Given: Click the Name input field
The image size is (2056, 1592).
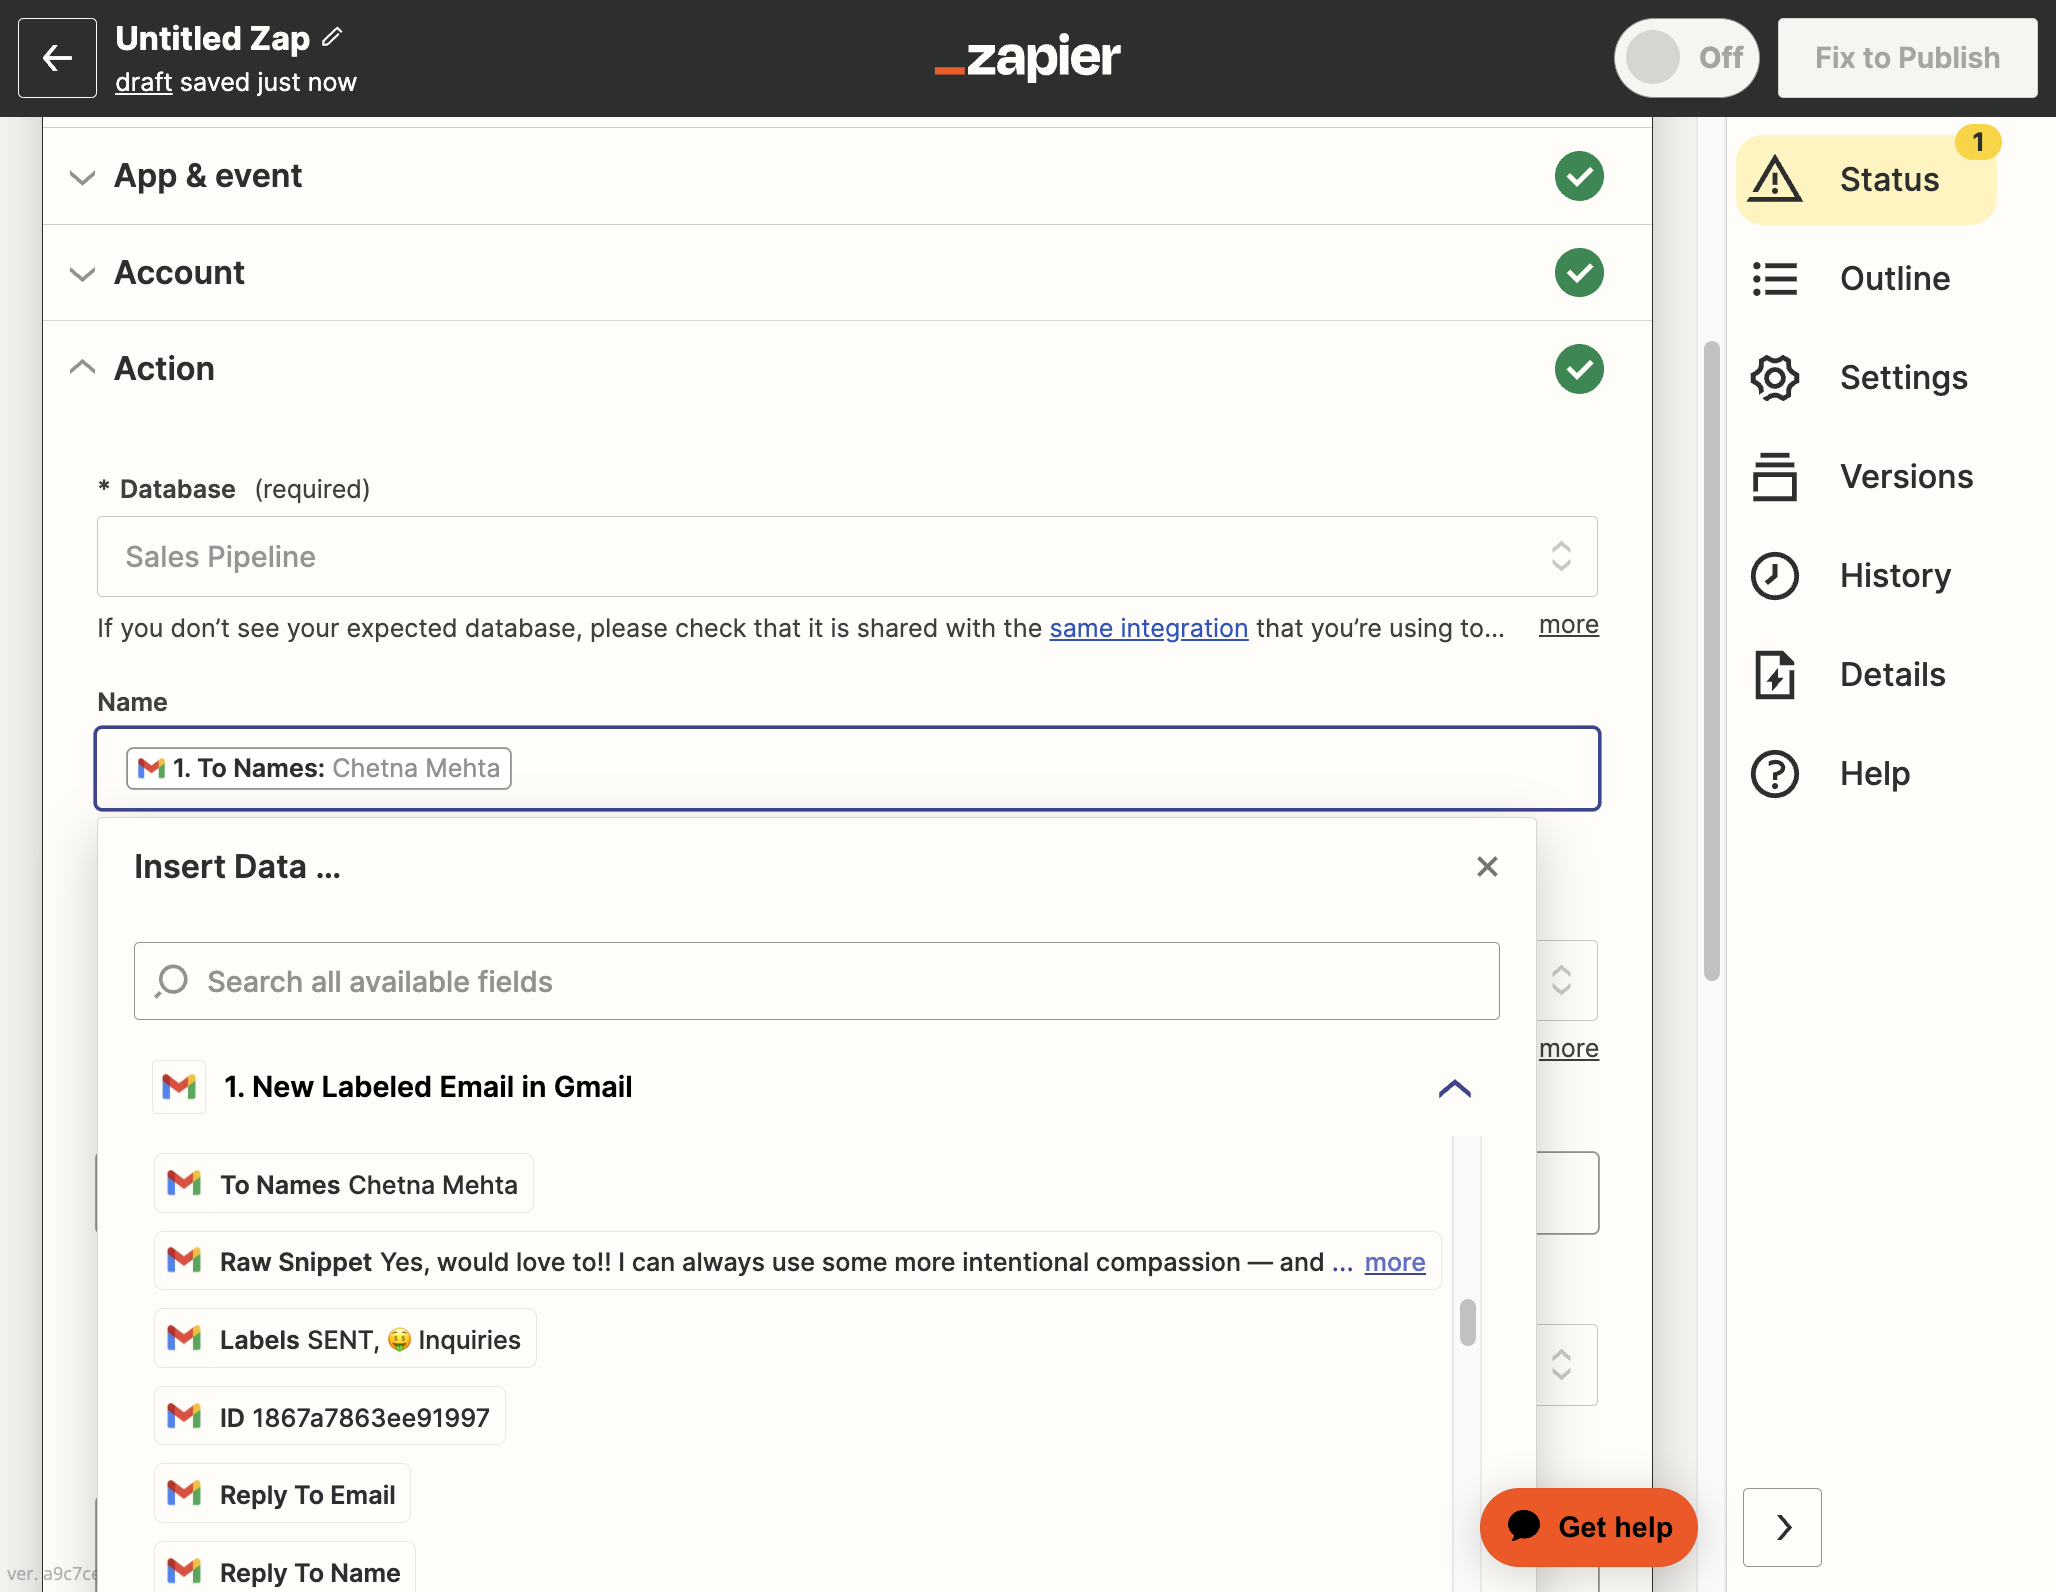Looking at the screenshot, I should click(847, 769).
